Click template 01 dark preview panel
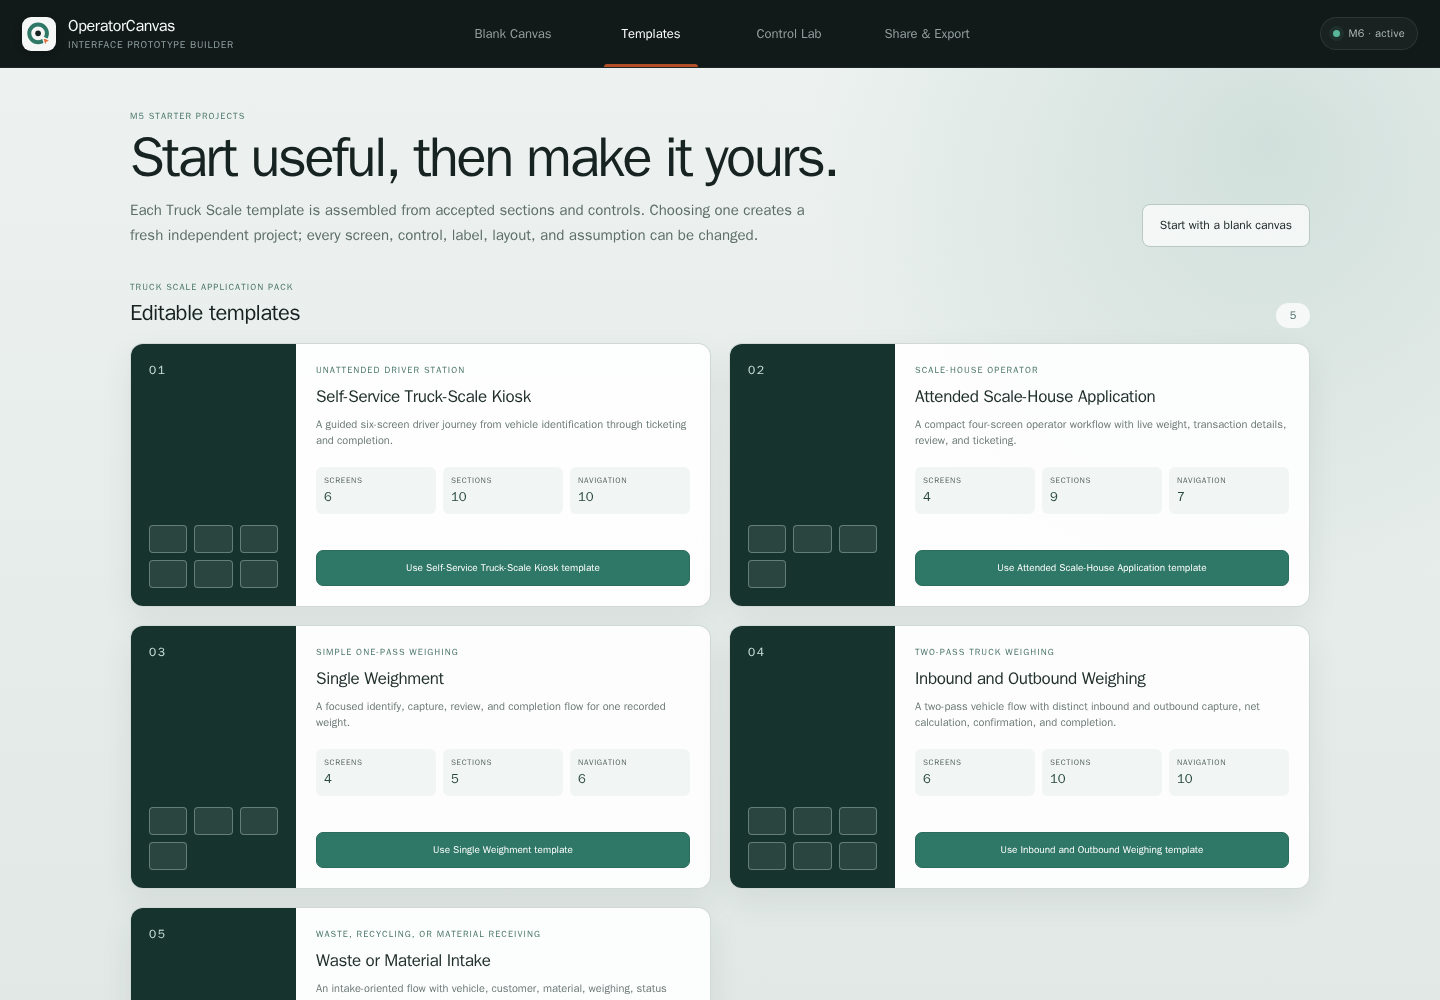Screen dimensions: 1440x1000 tap(213, 475)
